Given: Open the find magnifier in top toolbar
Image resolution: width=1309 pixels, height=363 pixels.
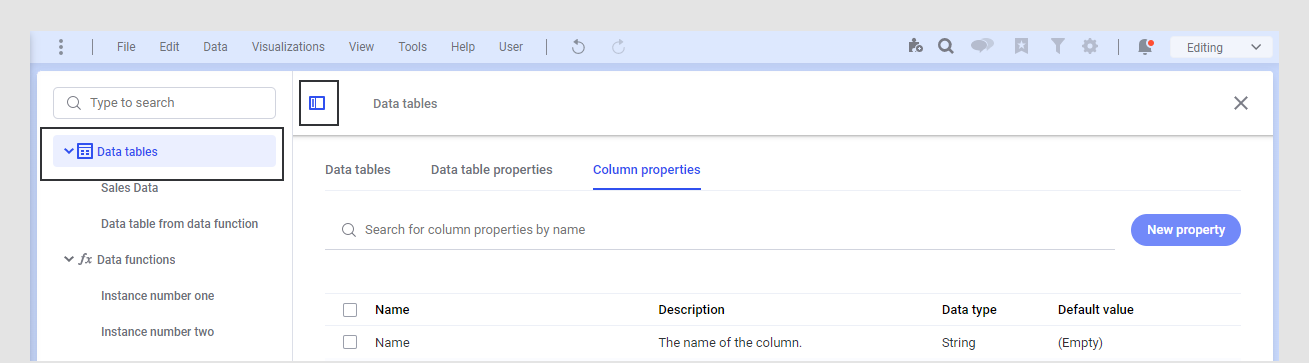Looking at the screenshot, I should pyautogui.click(x=945, y=46).
